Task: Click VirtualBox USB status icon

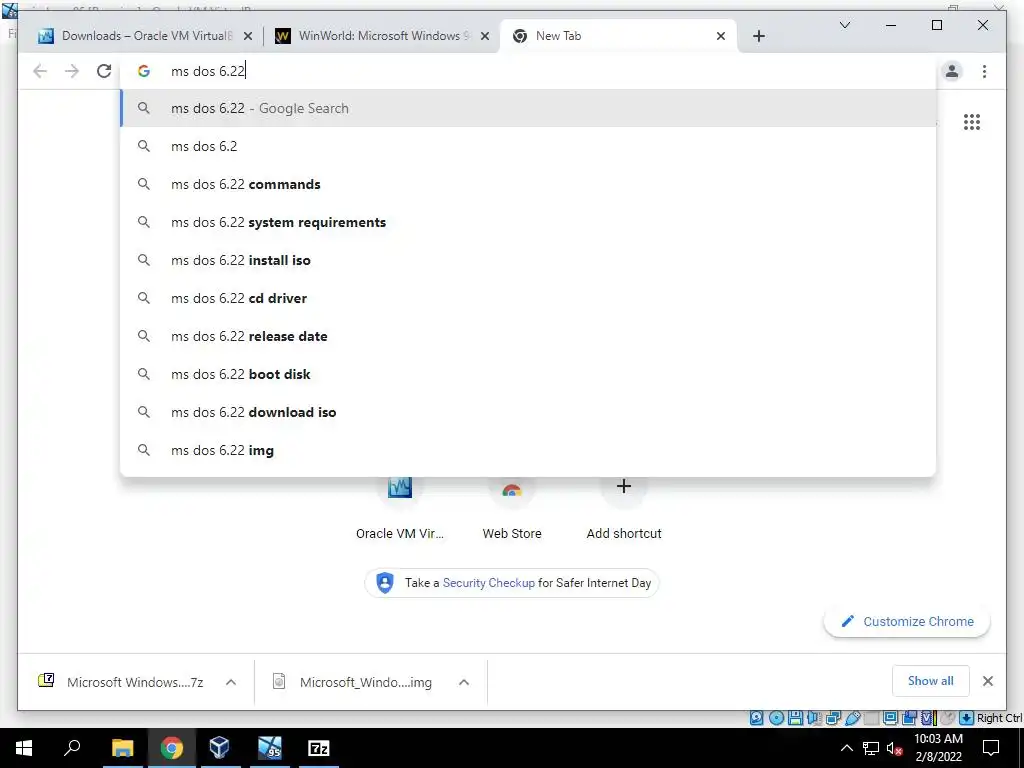Action: click(x=853, y=718)
